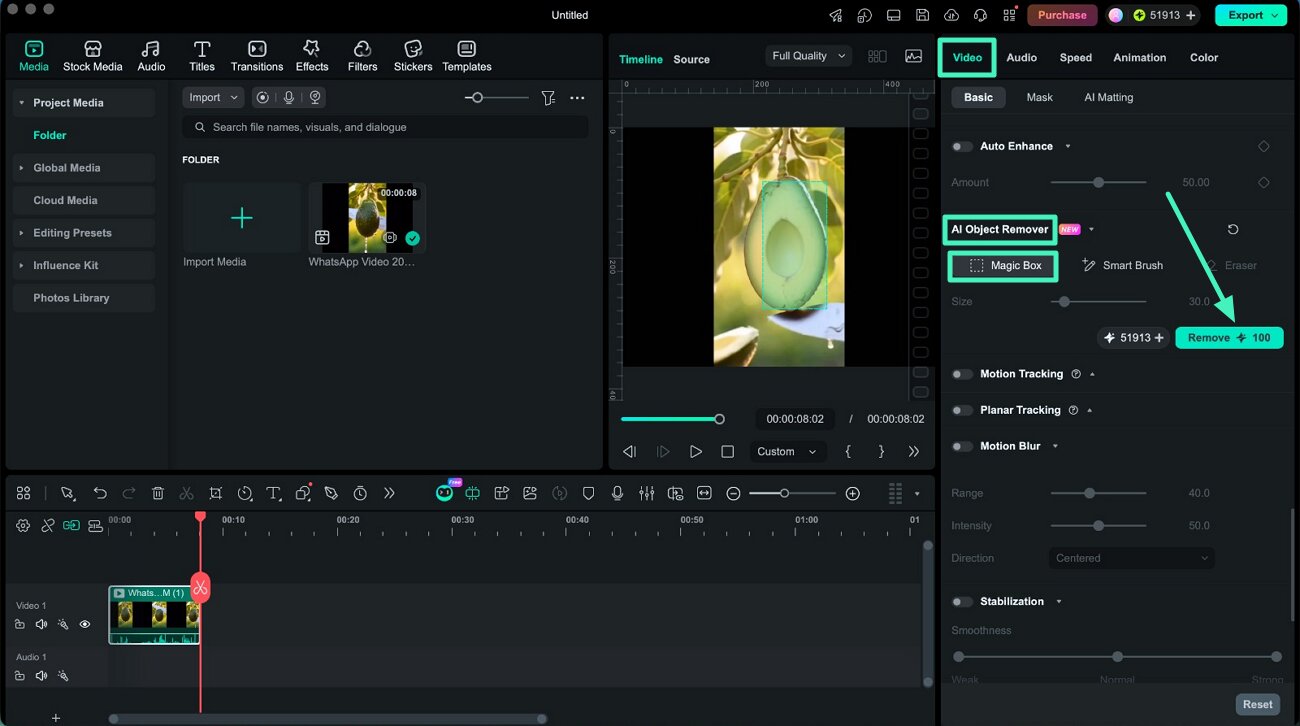Select the Mask sub-tab

(1039, 97)
